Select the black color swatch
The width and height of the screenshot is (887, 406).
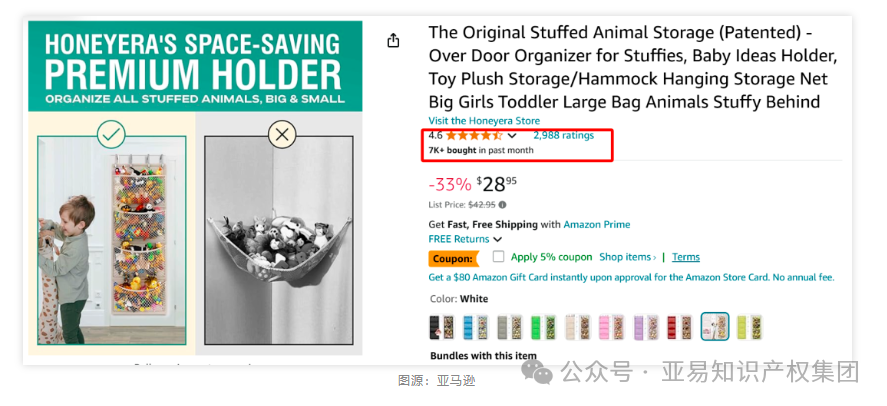point(442,326)
